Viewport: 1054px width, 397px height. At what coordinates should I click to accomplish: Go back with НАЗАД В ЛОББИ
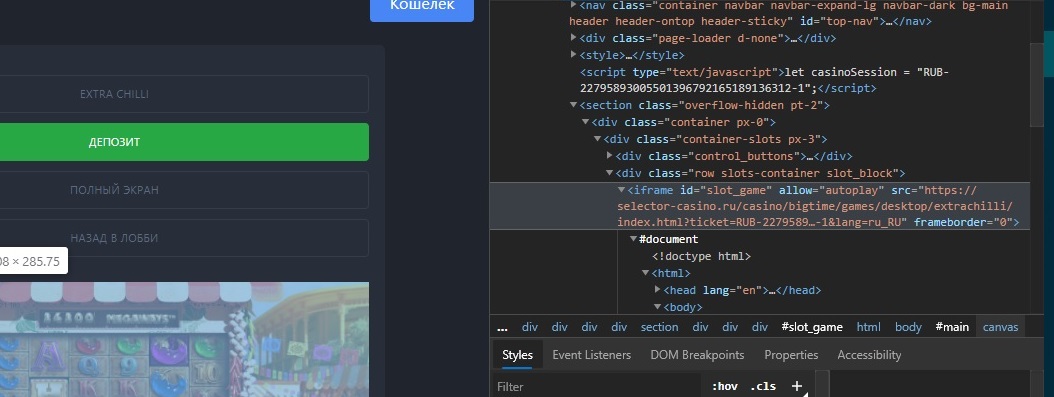tap(184, 238)
